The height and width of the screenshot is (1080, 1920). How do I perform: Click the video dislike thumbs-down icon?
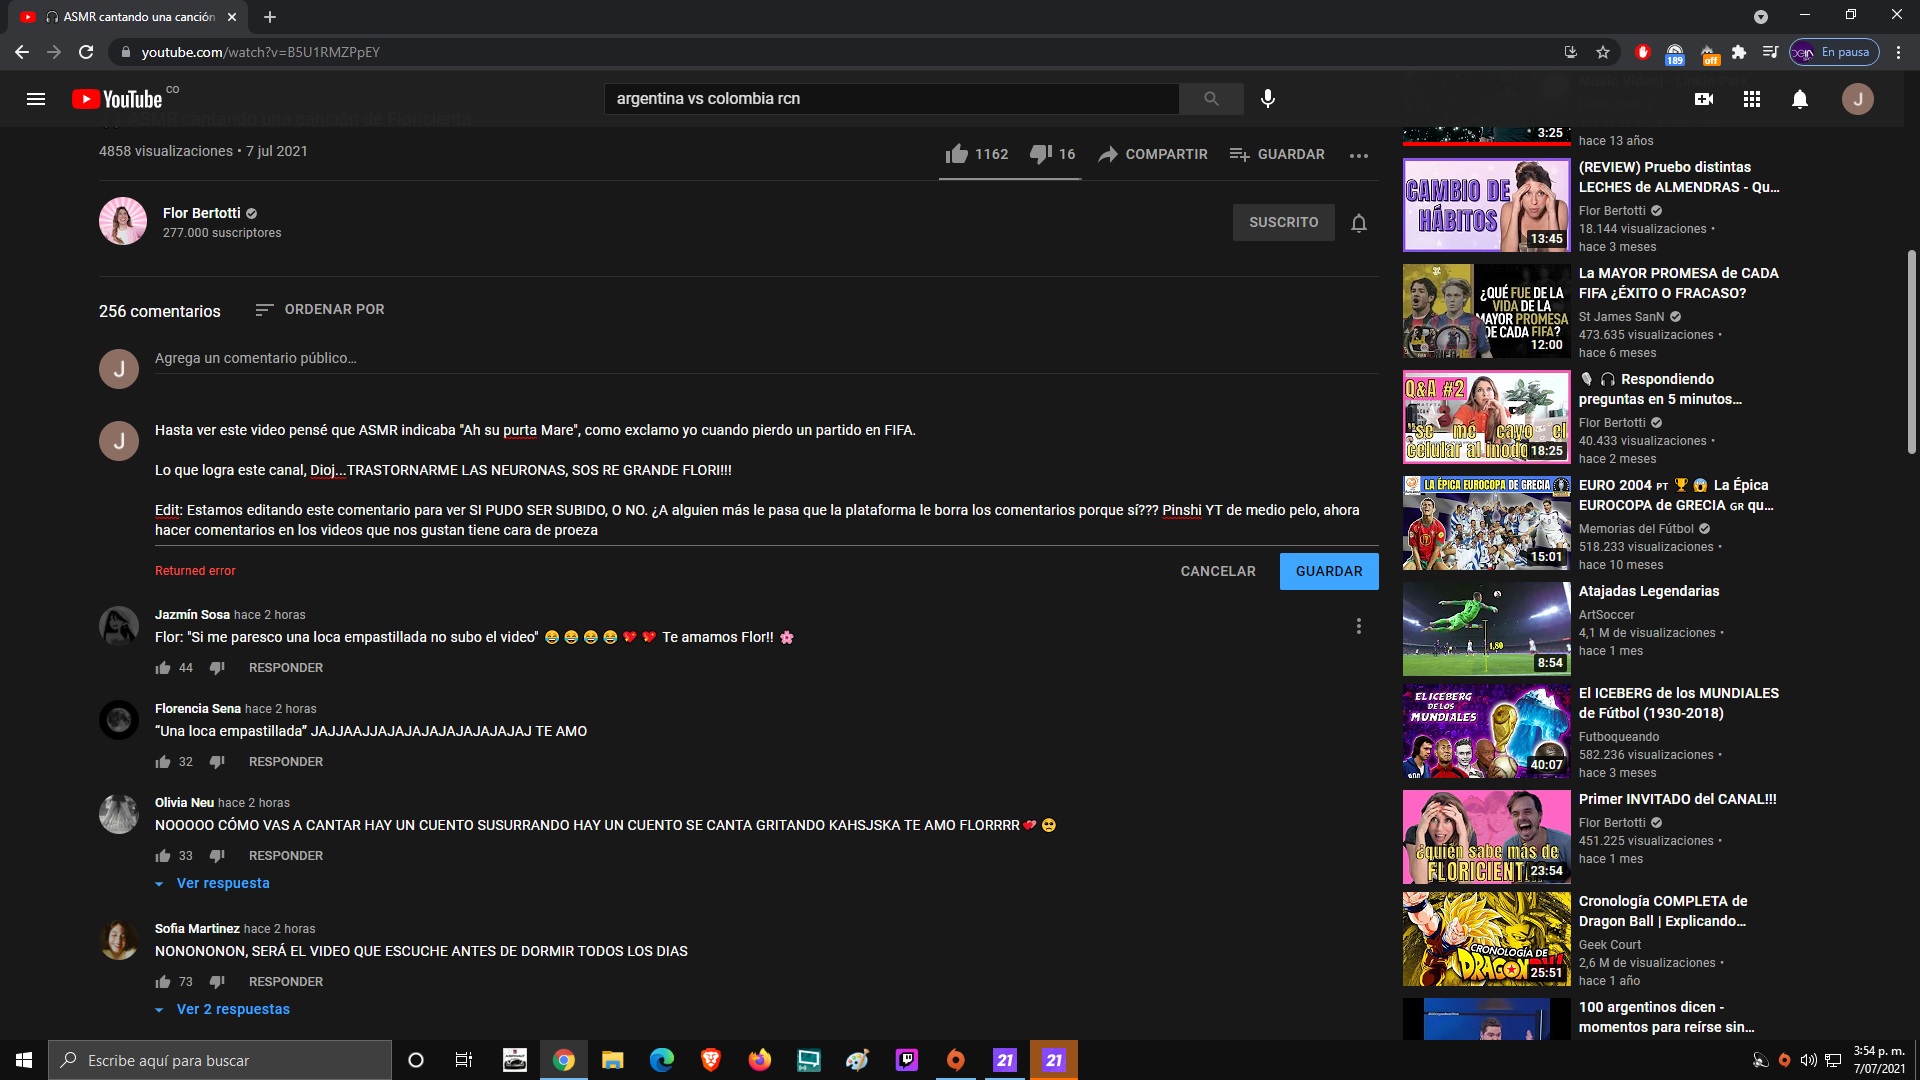1041,154
